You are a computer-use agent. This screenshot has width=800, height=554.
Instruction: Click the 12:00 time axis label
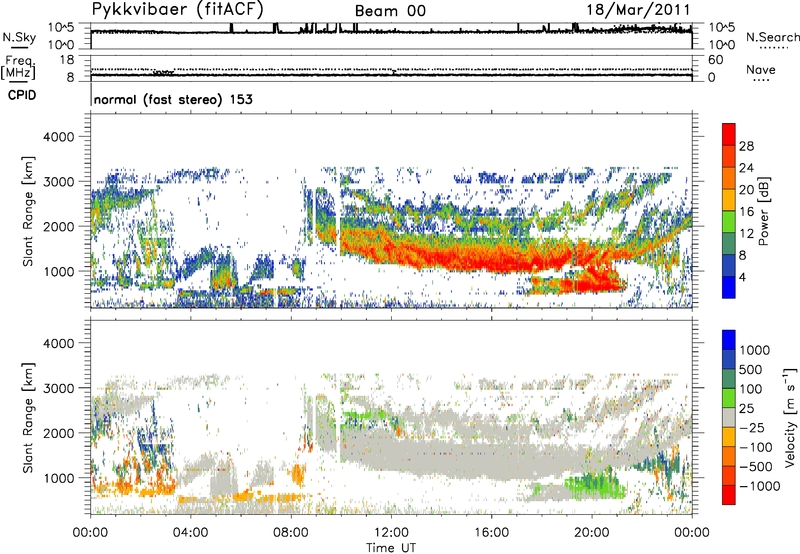click(x=391, y=533)
